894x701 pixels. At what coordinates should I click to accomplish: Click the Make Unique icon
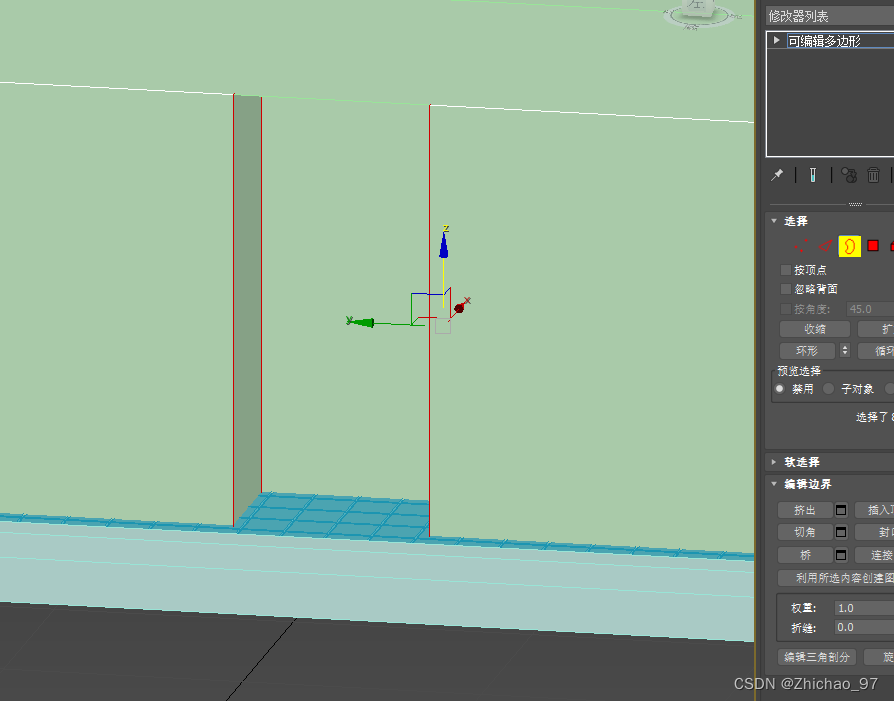pyautogui.click(x=849, y=175)
